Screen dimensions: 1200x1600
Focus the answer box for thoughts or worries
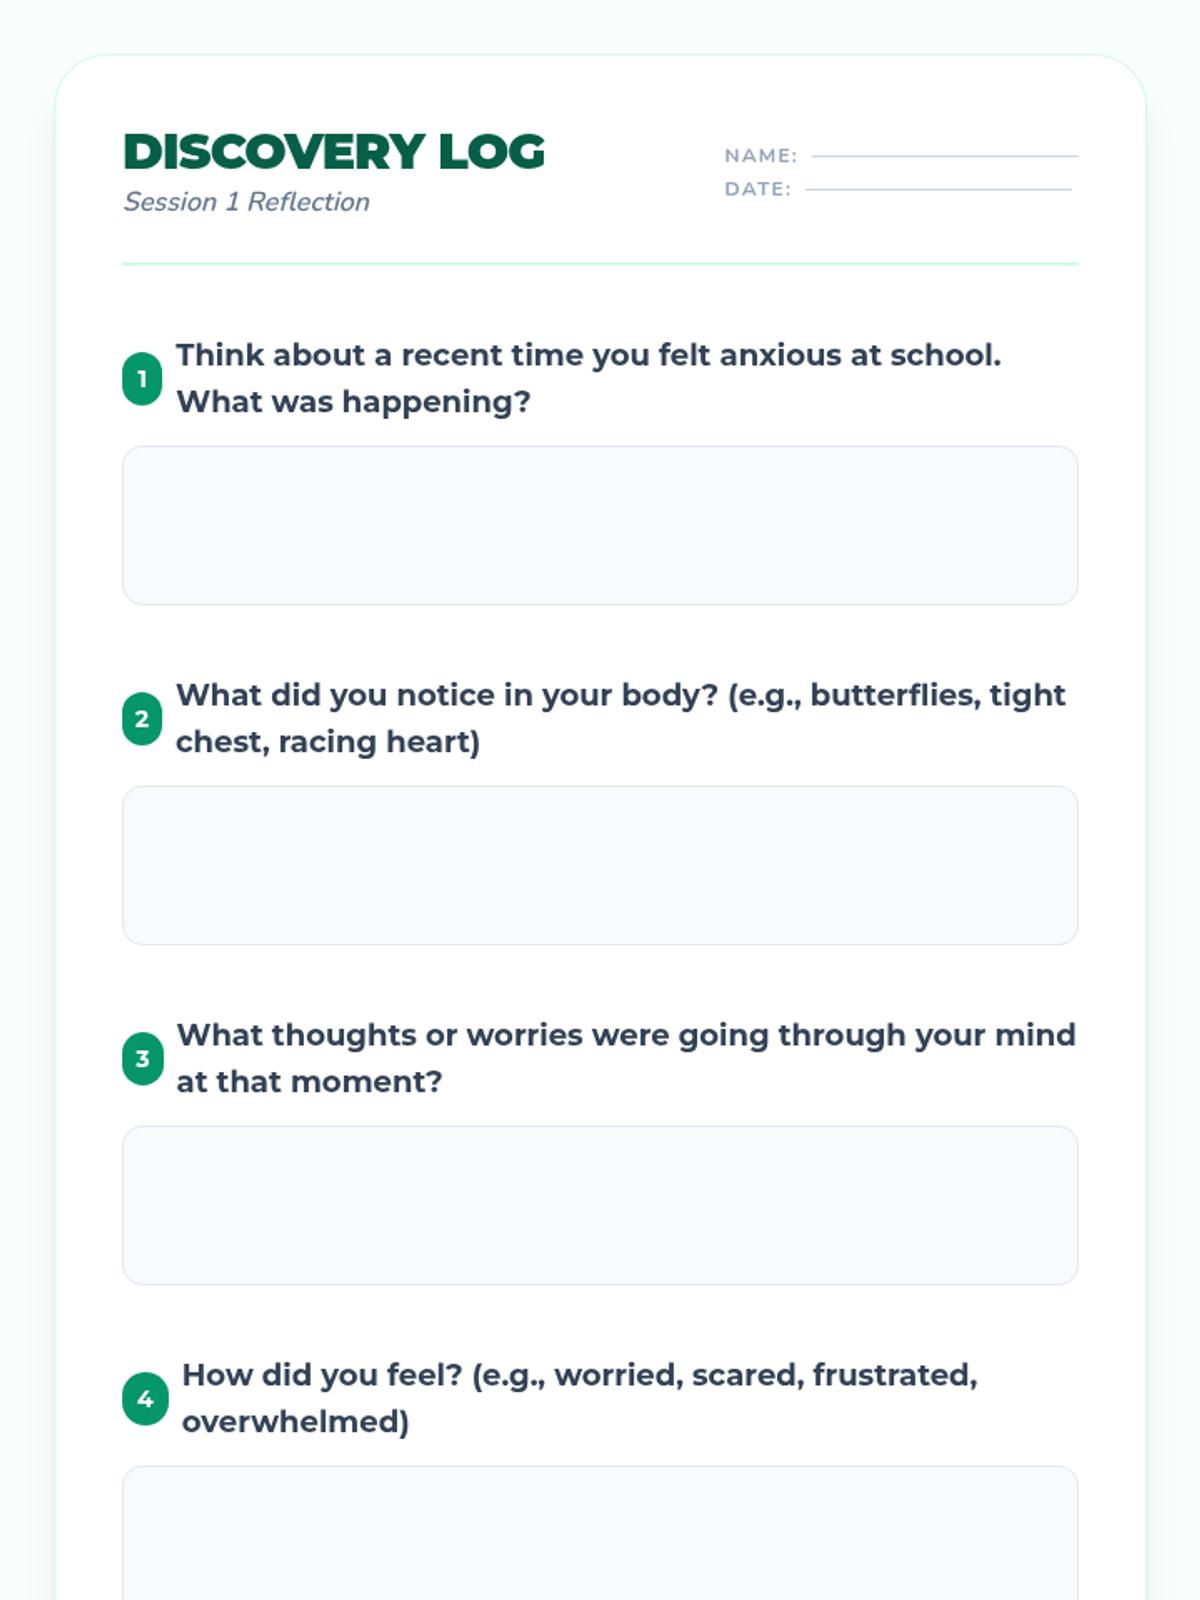(x=600, y=1205)
